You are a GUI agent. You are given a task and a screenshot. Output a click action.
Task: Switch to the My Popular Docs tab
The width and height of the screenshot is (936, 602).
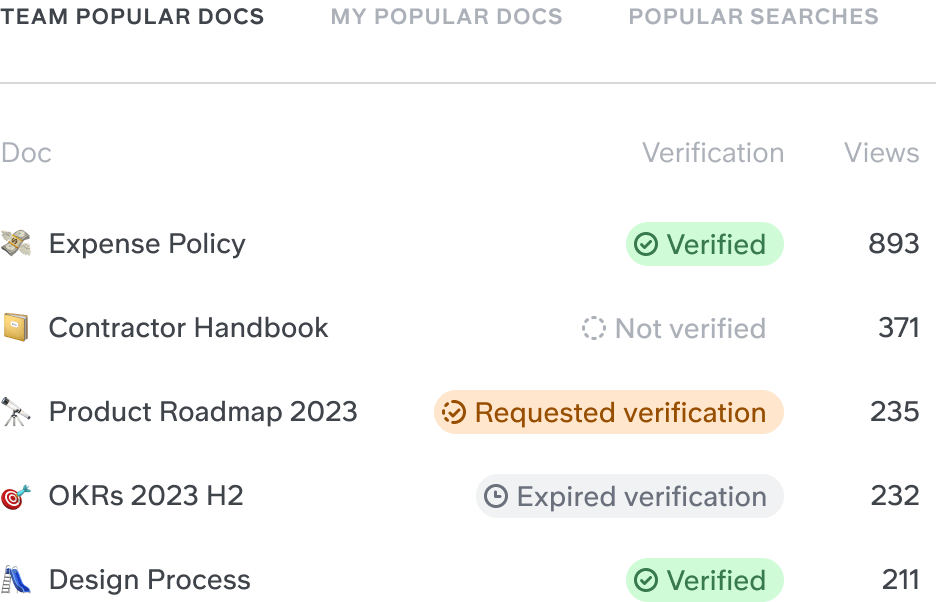[446, 16]
